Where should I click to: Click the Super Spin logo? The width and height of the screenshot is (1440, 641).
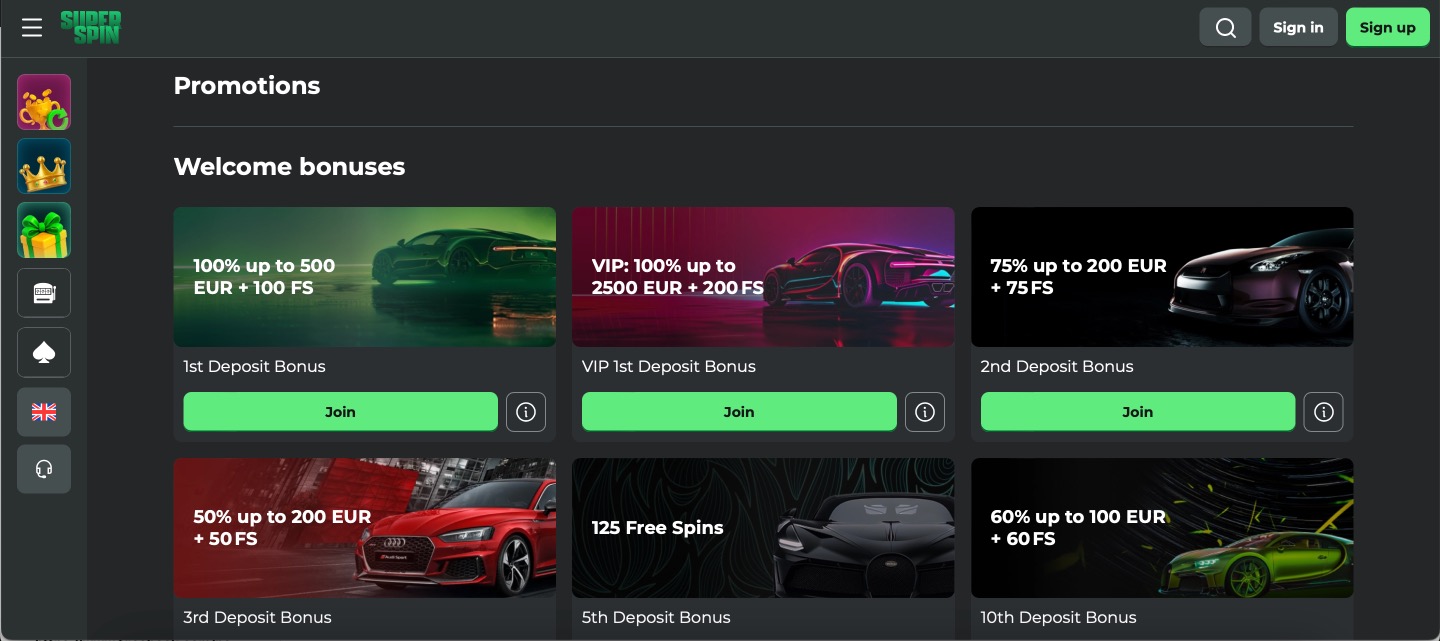point(90,27)
